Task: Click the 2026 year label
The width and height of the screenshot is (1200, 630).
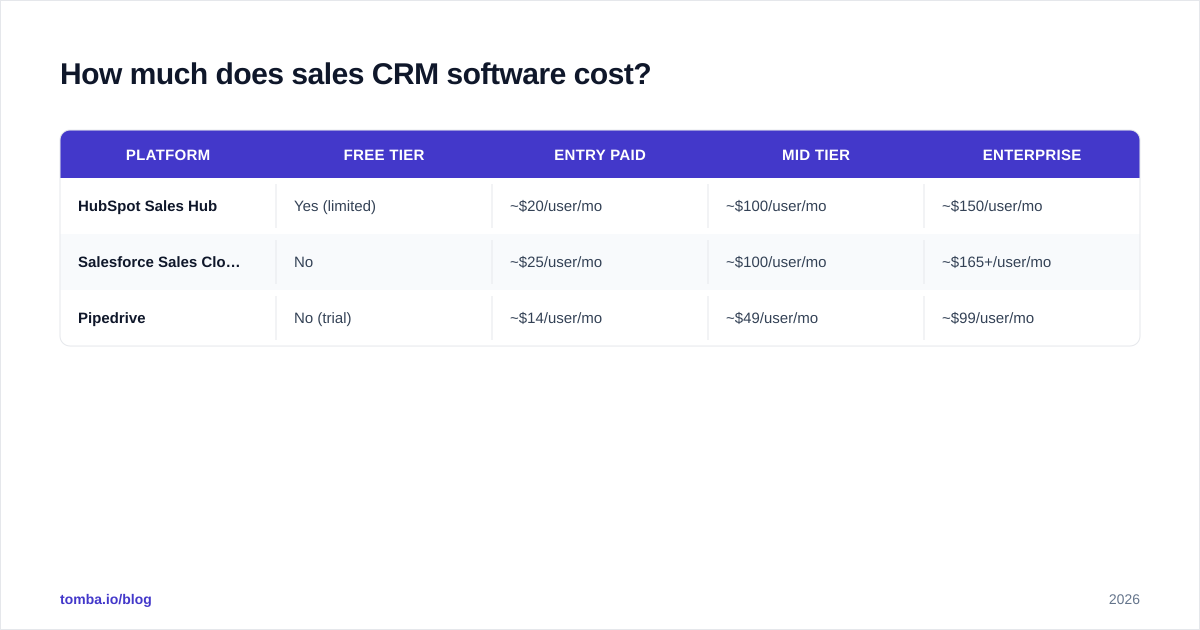Action: [1124, 599]
